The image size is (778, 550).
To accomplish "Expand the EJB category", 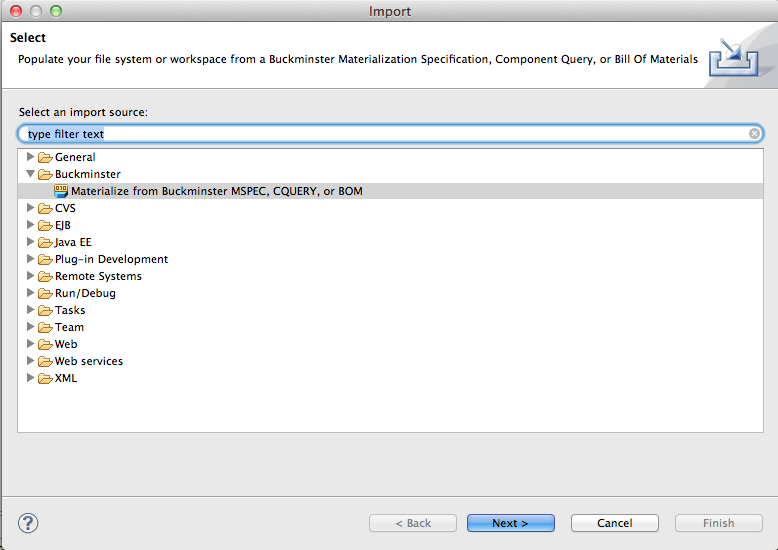I will pos(30,225).
